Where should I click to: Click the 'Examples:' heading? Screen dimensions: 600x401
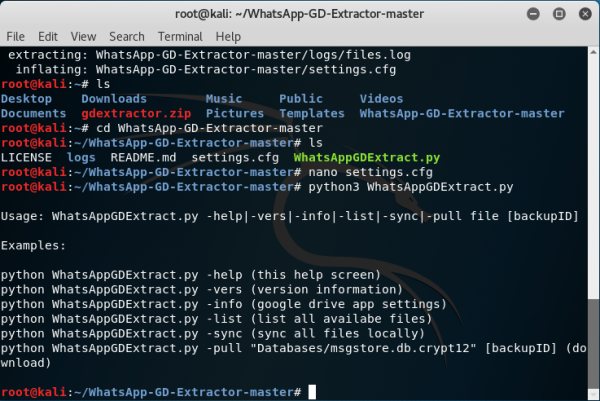coord(33,245)
